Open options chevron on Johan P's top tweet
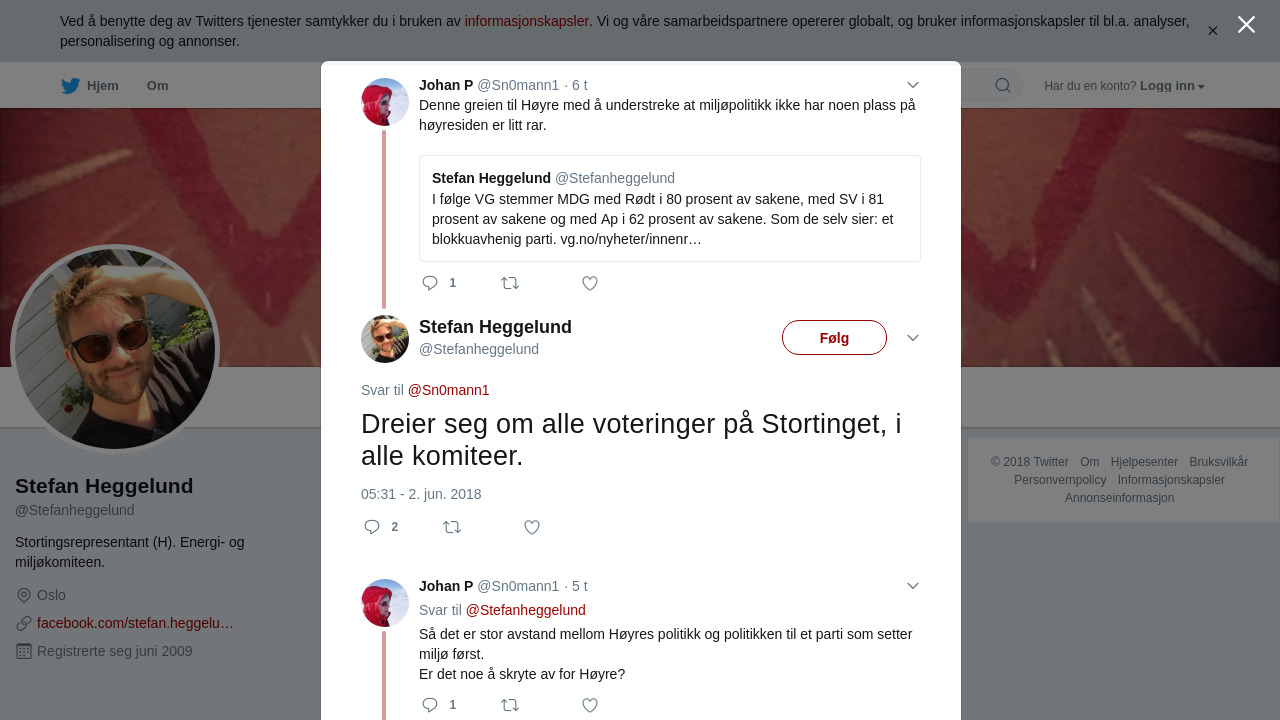This screenshot has width=1280, height=720. click(913, 85)
